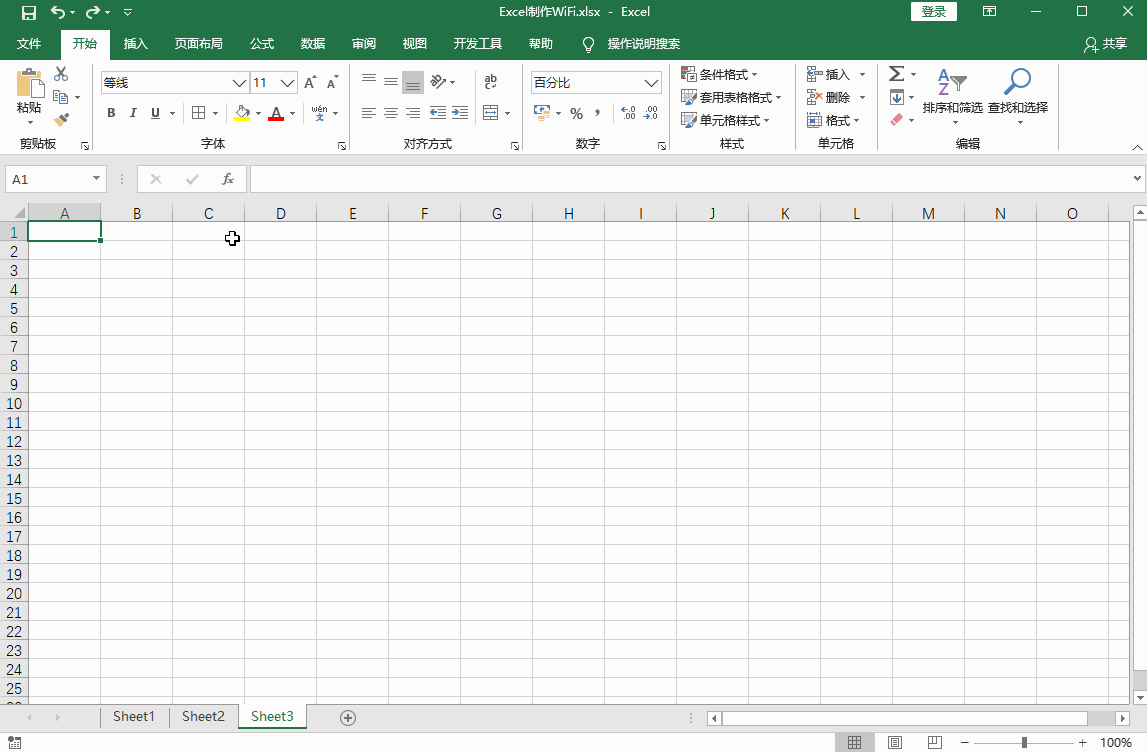The height and width of the screenshot is (752, 1147).
Task: Open the Clear eraser tool
Action: (x=897, y=119)
